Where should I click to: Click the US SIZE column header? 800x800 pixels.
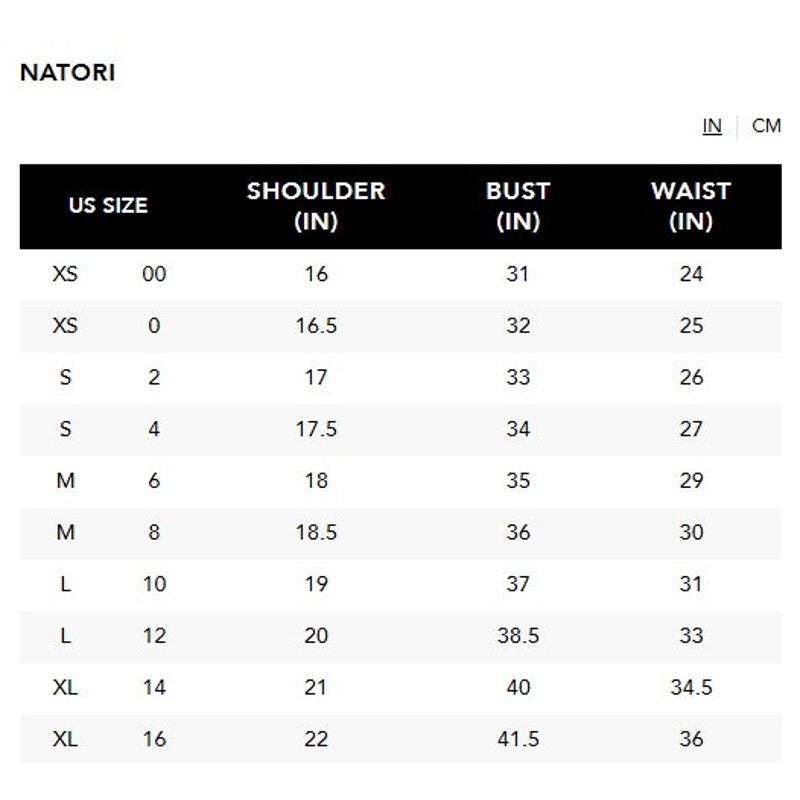108,206
